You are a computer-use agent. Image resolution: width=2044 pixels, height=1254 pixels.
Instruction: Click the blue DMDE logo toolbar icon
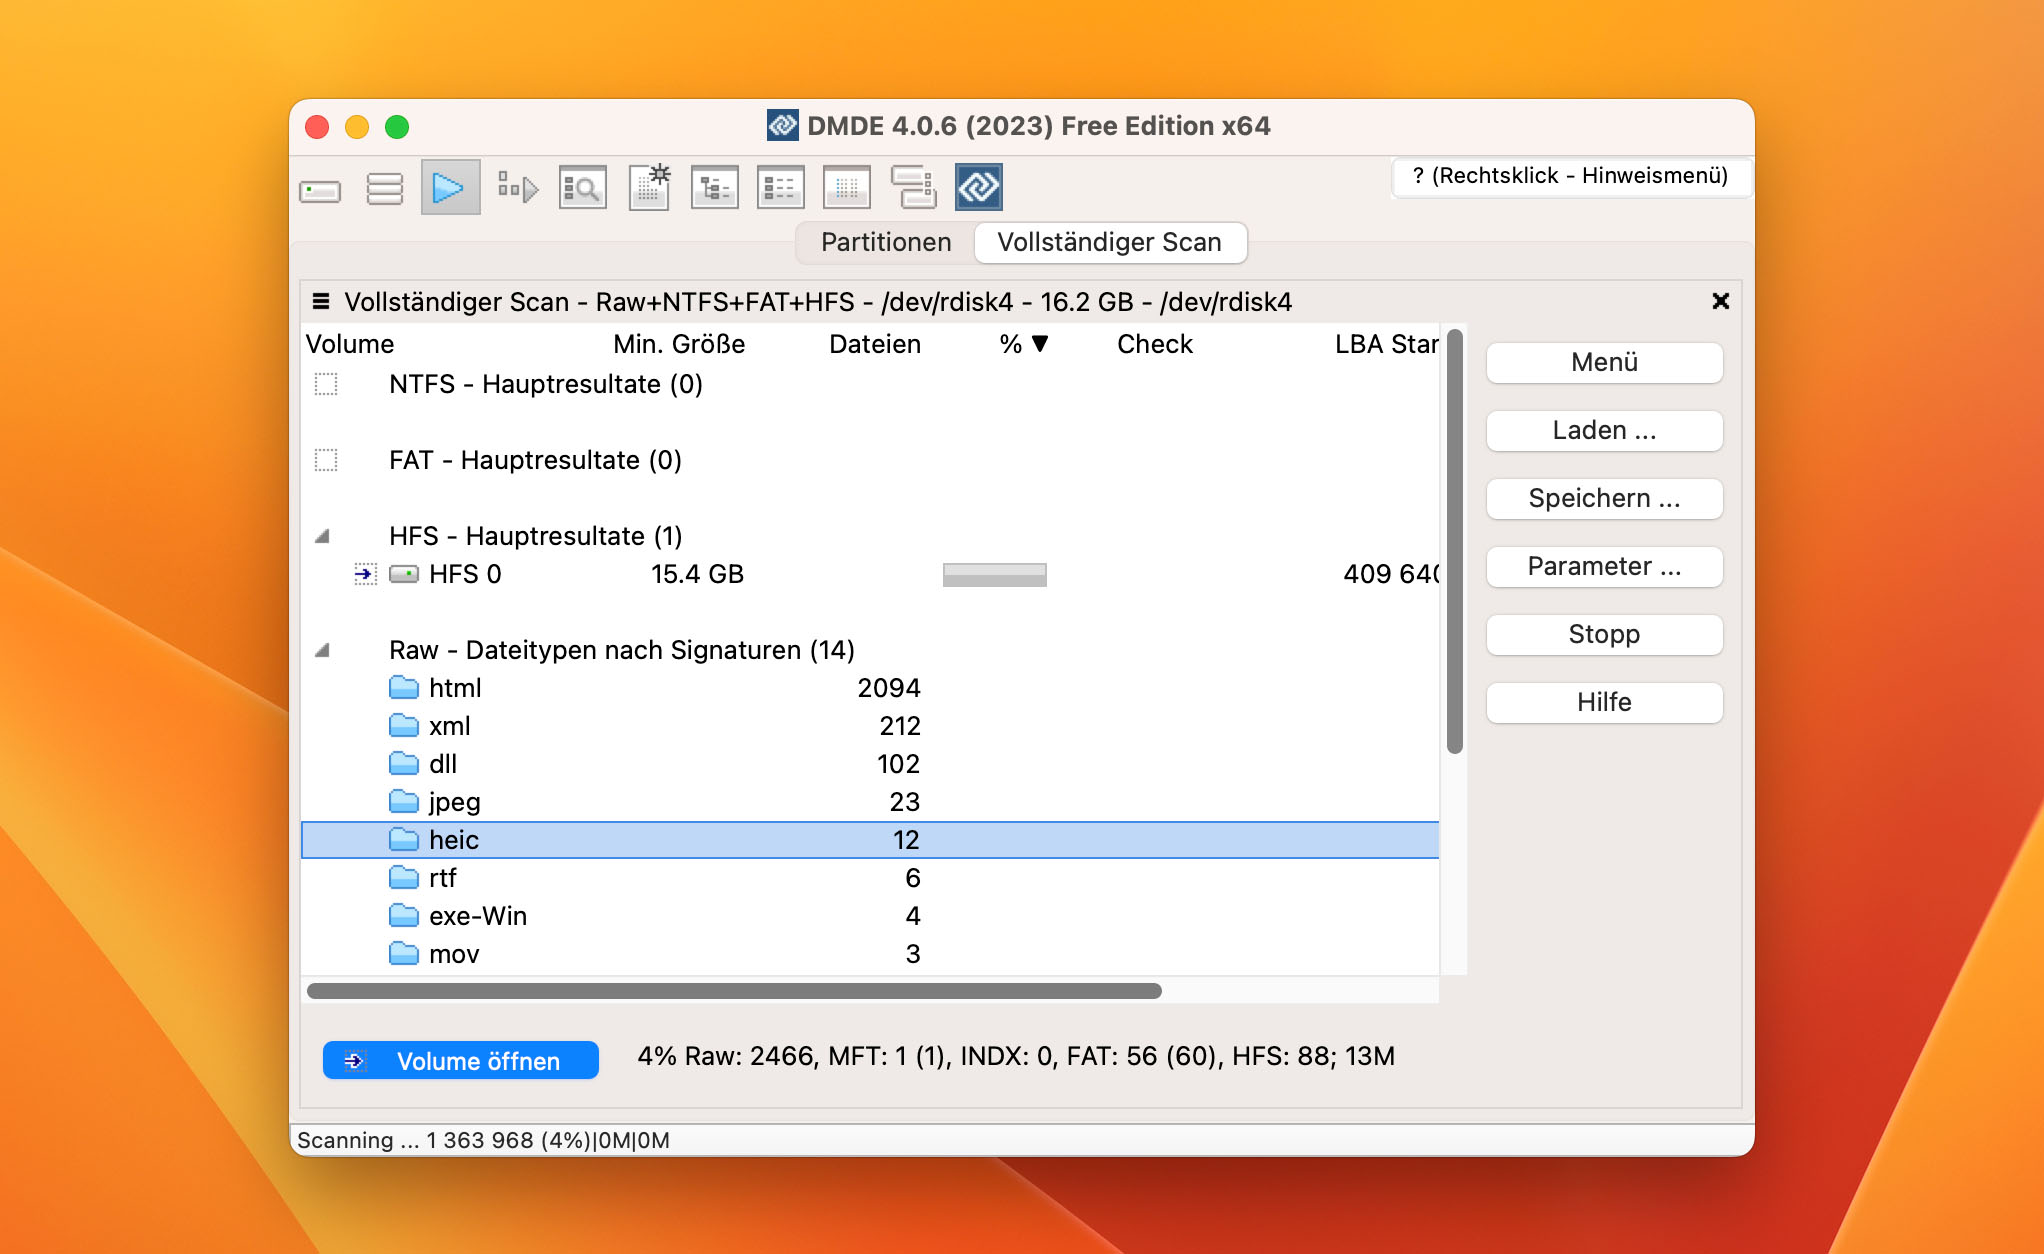(979, 187)
